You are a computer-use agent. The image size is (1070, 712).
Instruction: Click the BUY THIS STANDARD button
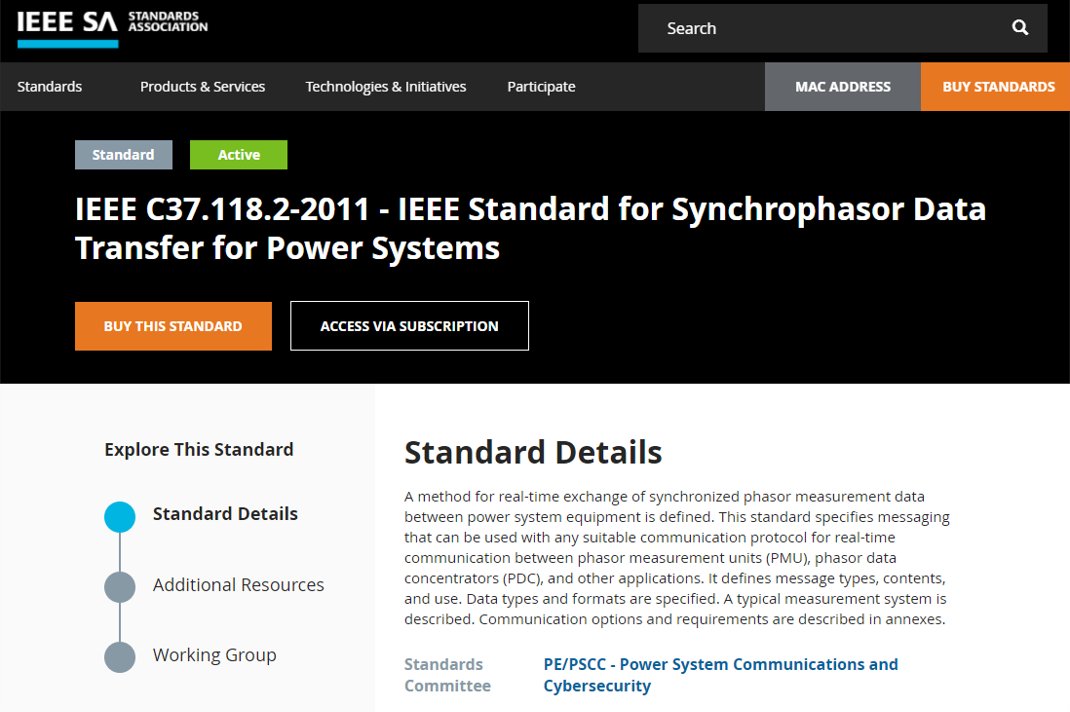tap(173, 326)
